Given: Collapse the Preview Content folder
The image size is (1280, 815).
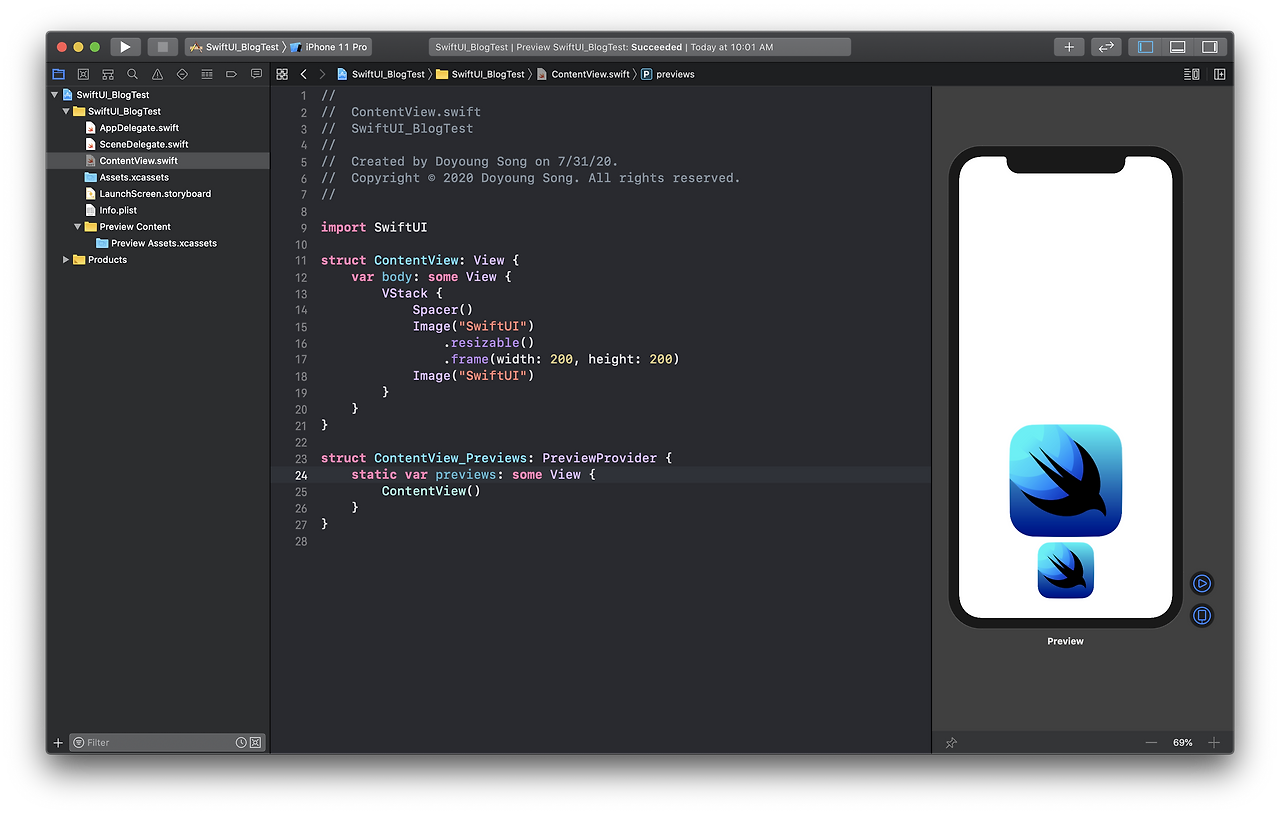Looking at the screenshot, I should pos(78,227).
